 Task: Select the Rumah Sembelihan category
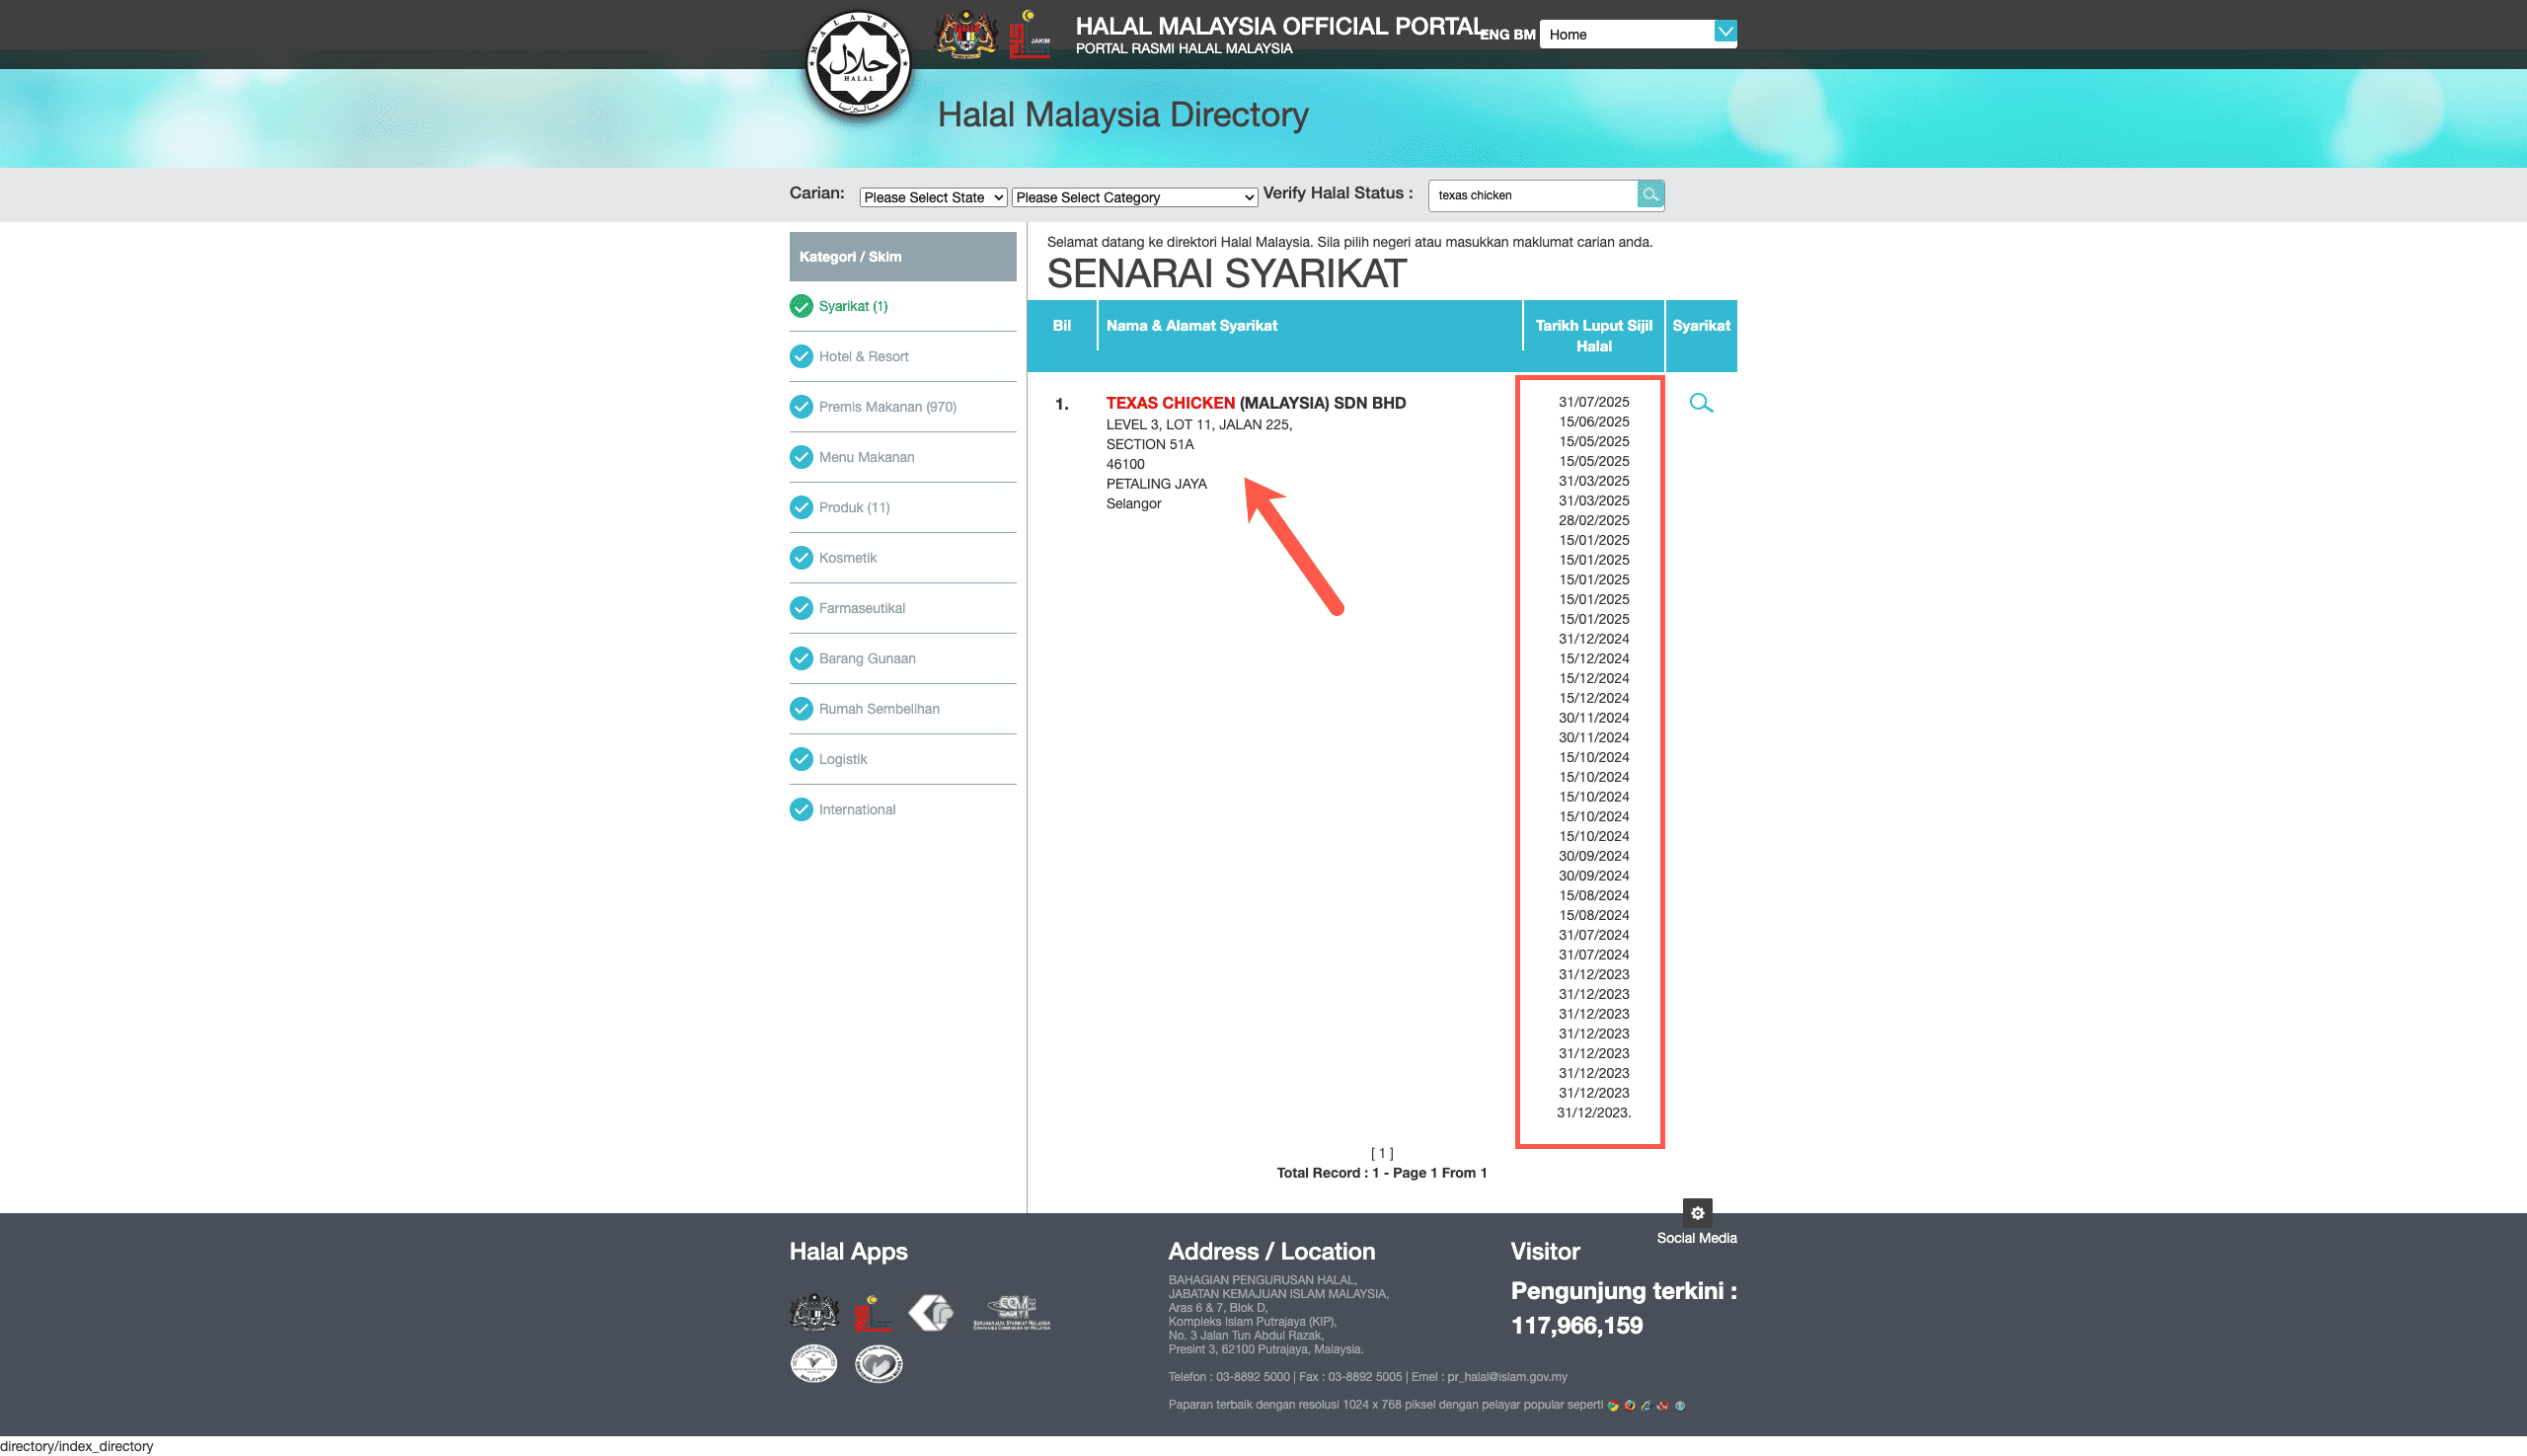[x=879, y=709]
